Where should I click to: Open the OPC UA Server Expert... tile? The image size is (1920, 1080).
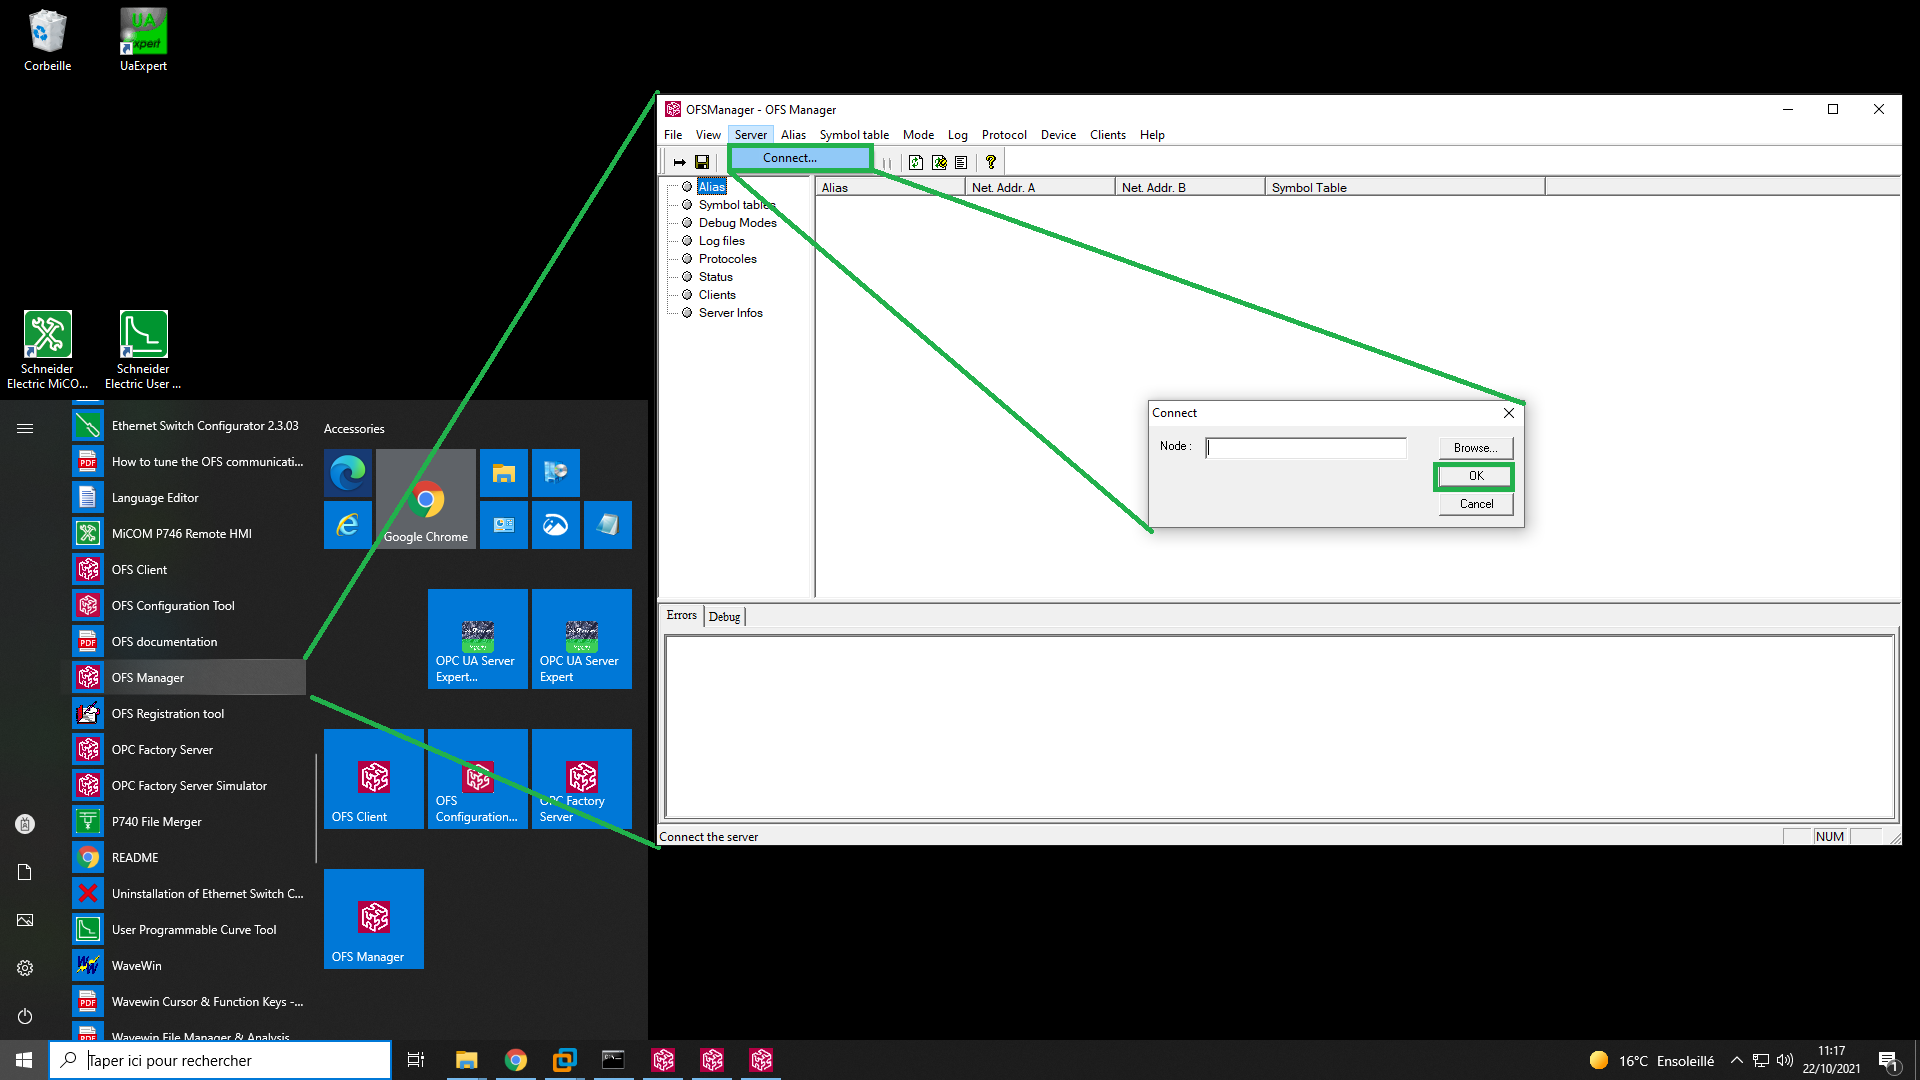click(478, 639)
